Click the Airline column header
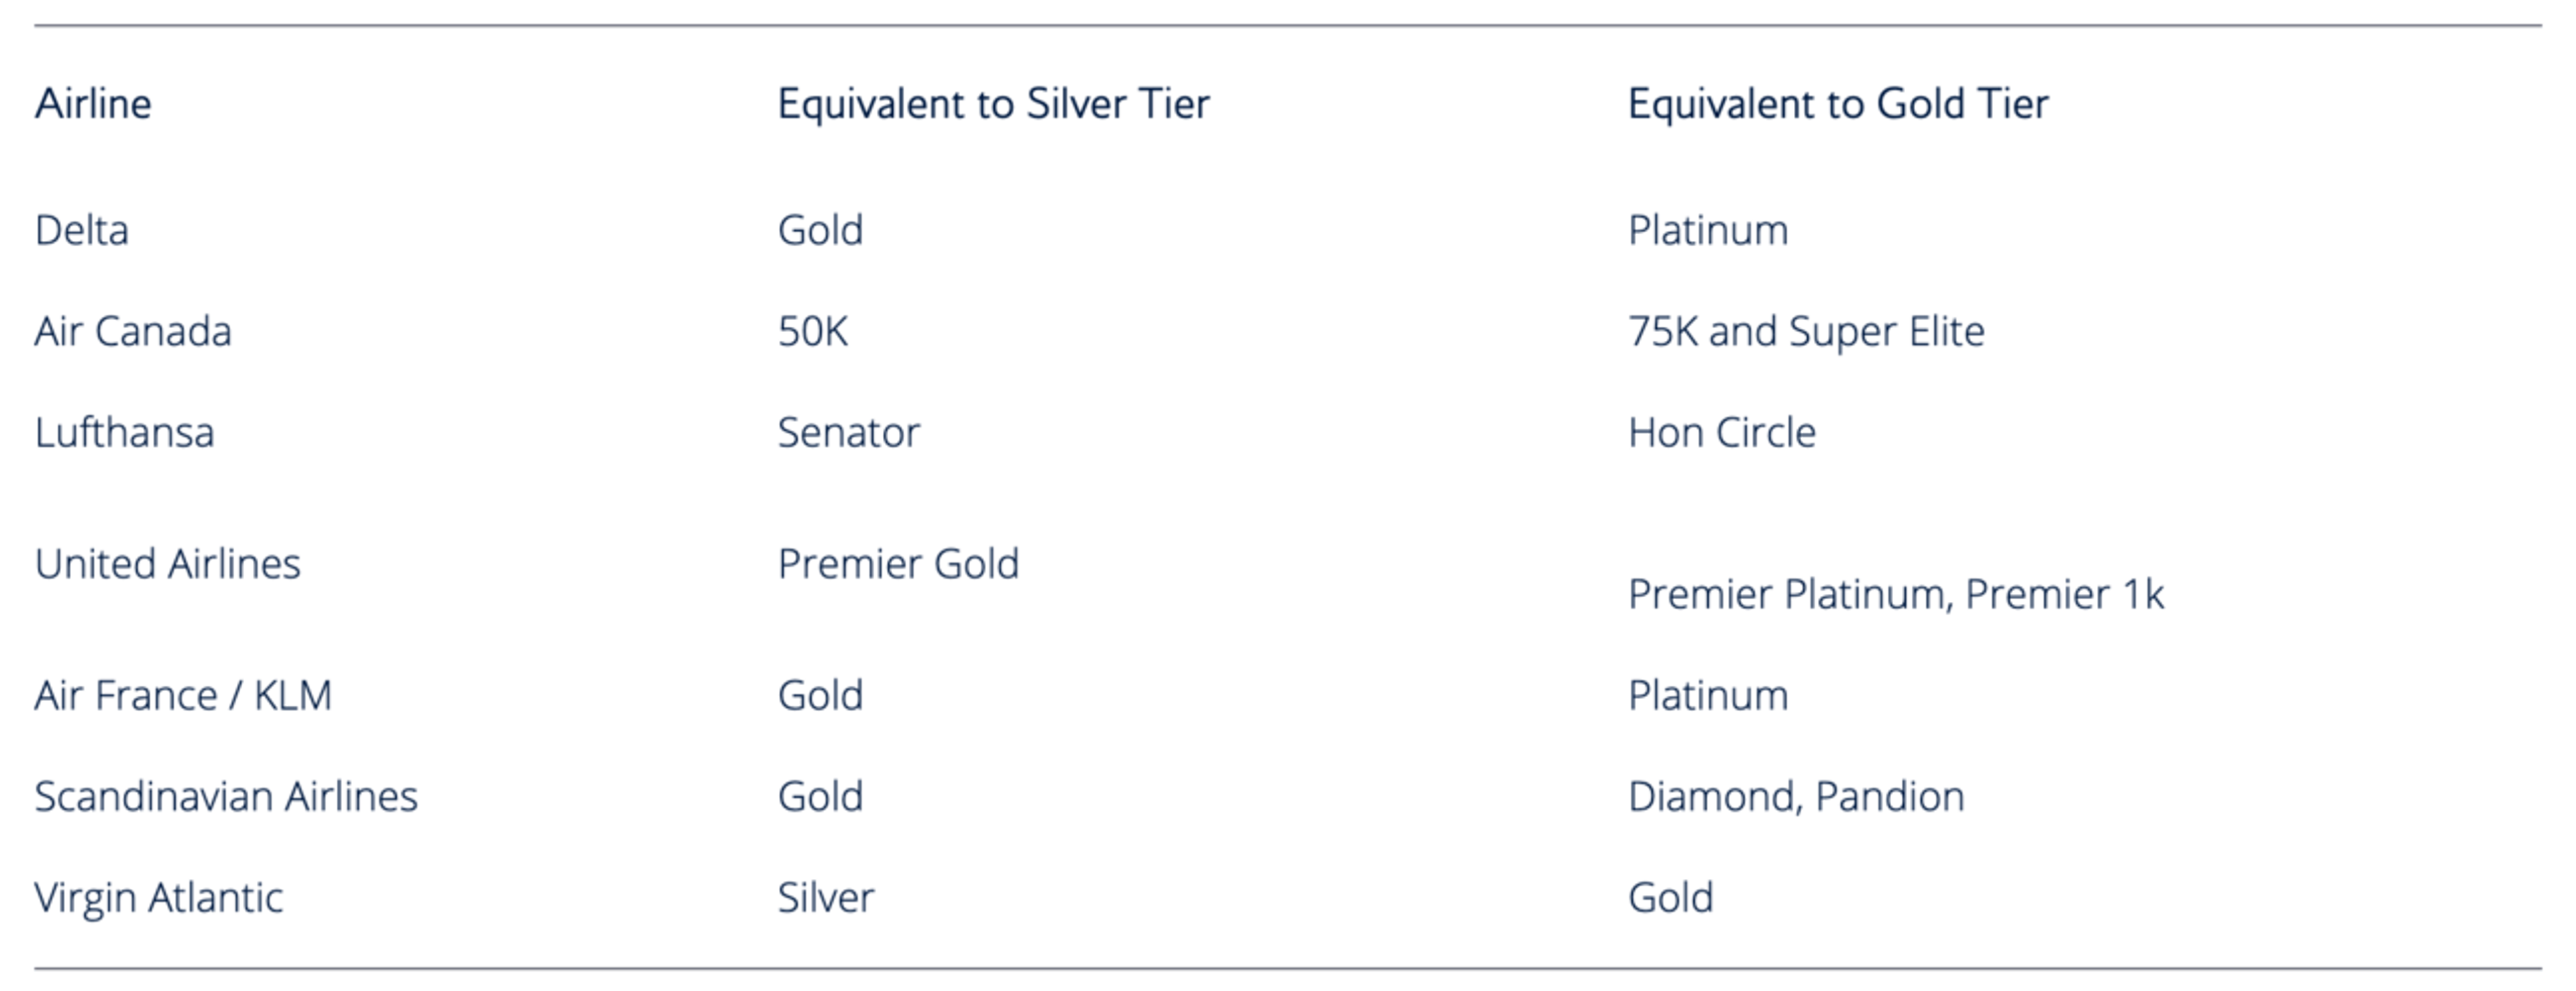The image size is (2576, 991). coord(93,103)
